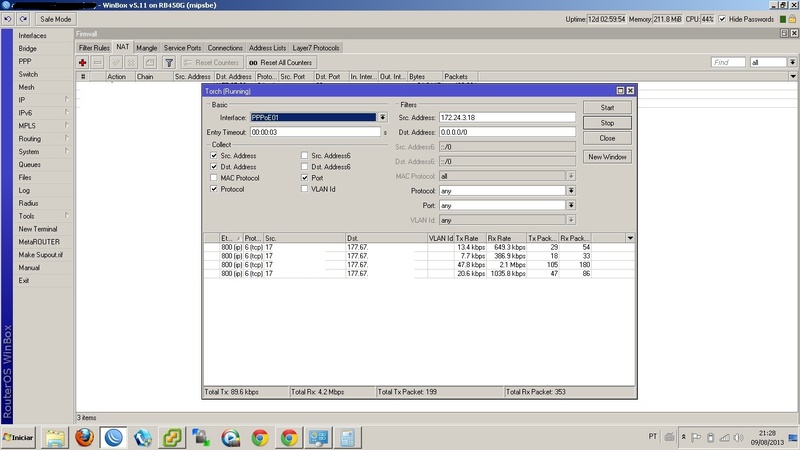Click the Comment icon in Firewall toolbar
800x450 pixels.
point(149,62)
